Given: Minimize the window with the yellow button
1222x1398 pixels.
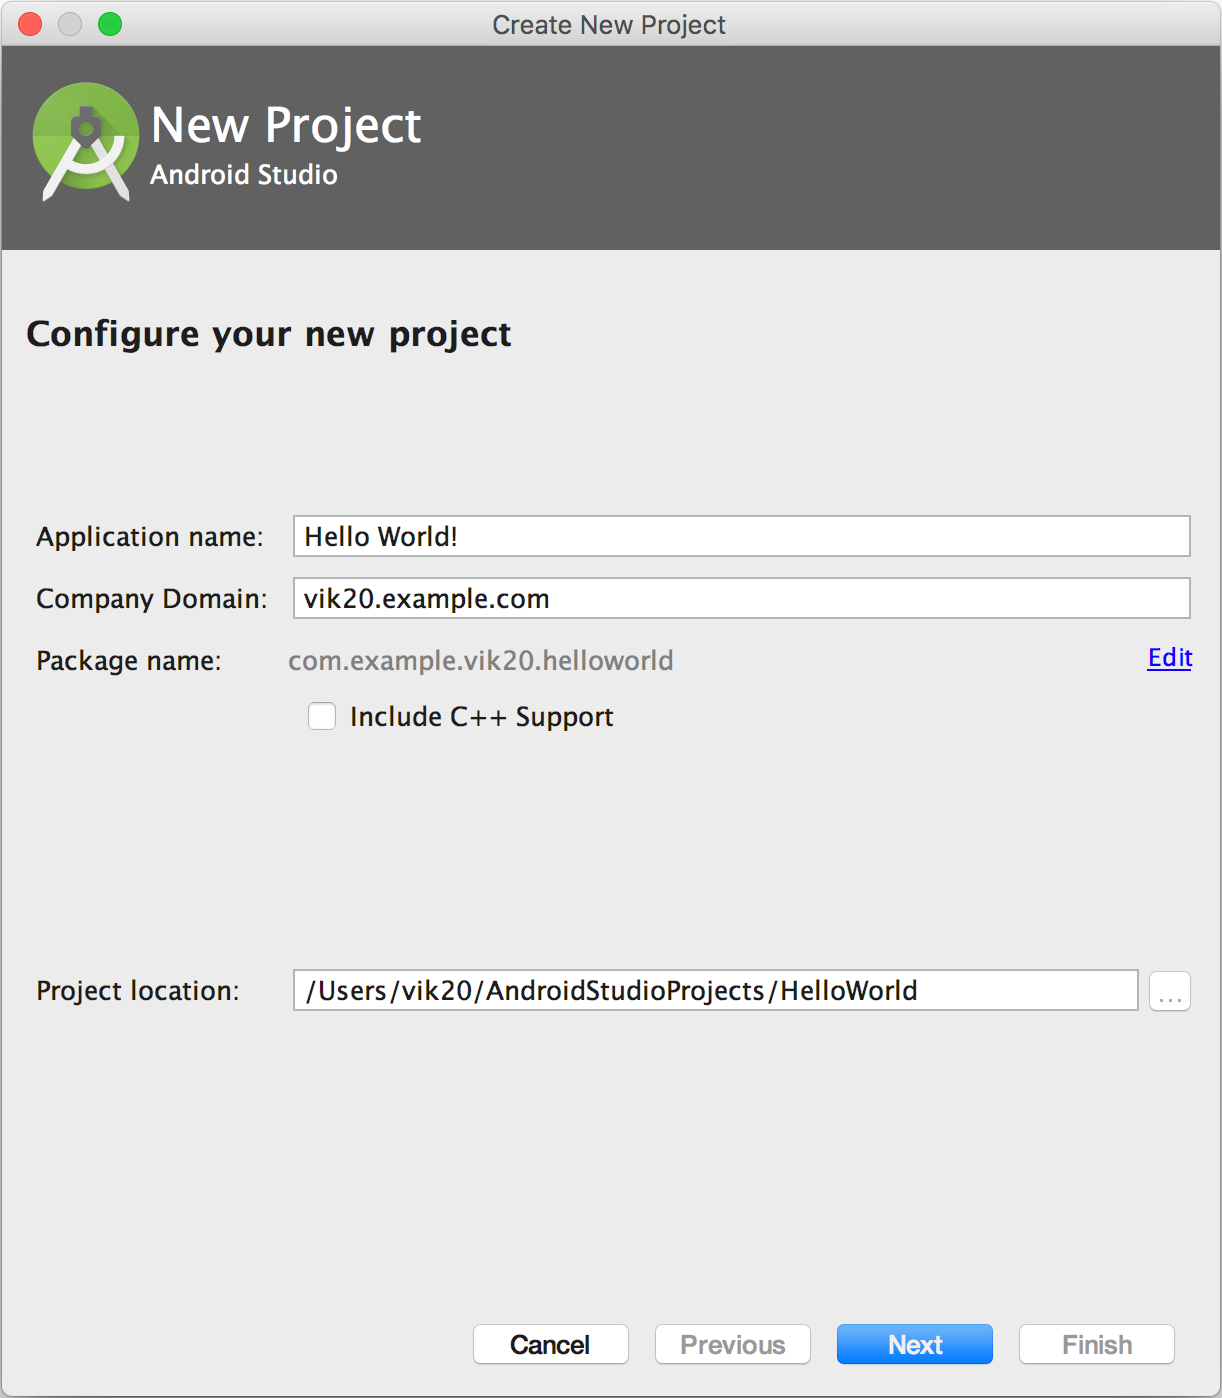Looking at the screenshot, I should [x=70, y=24].
